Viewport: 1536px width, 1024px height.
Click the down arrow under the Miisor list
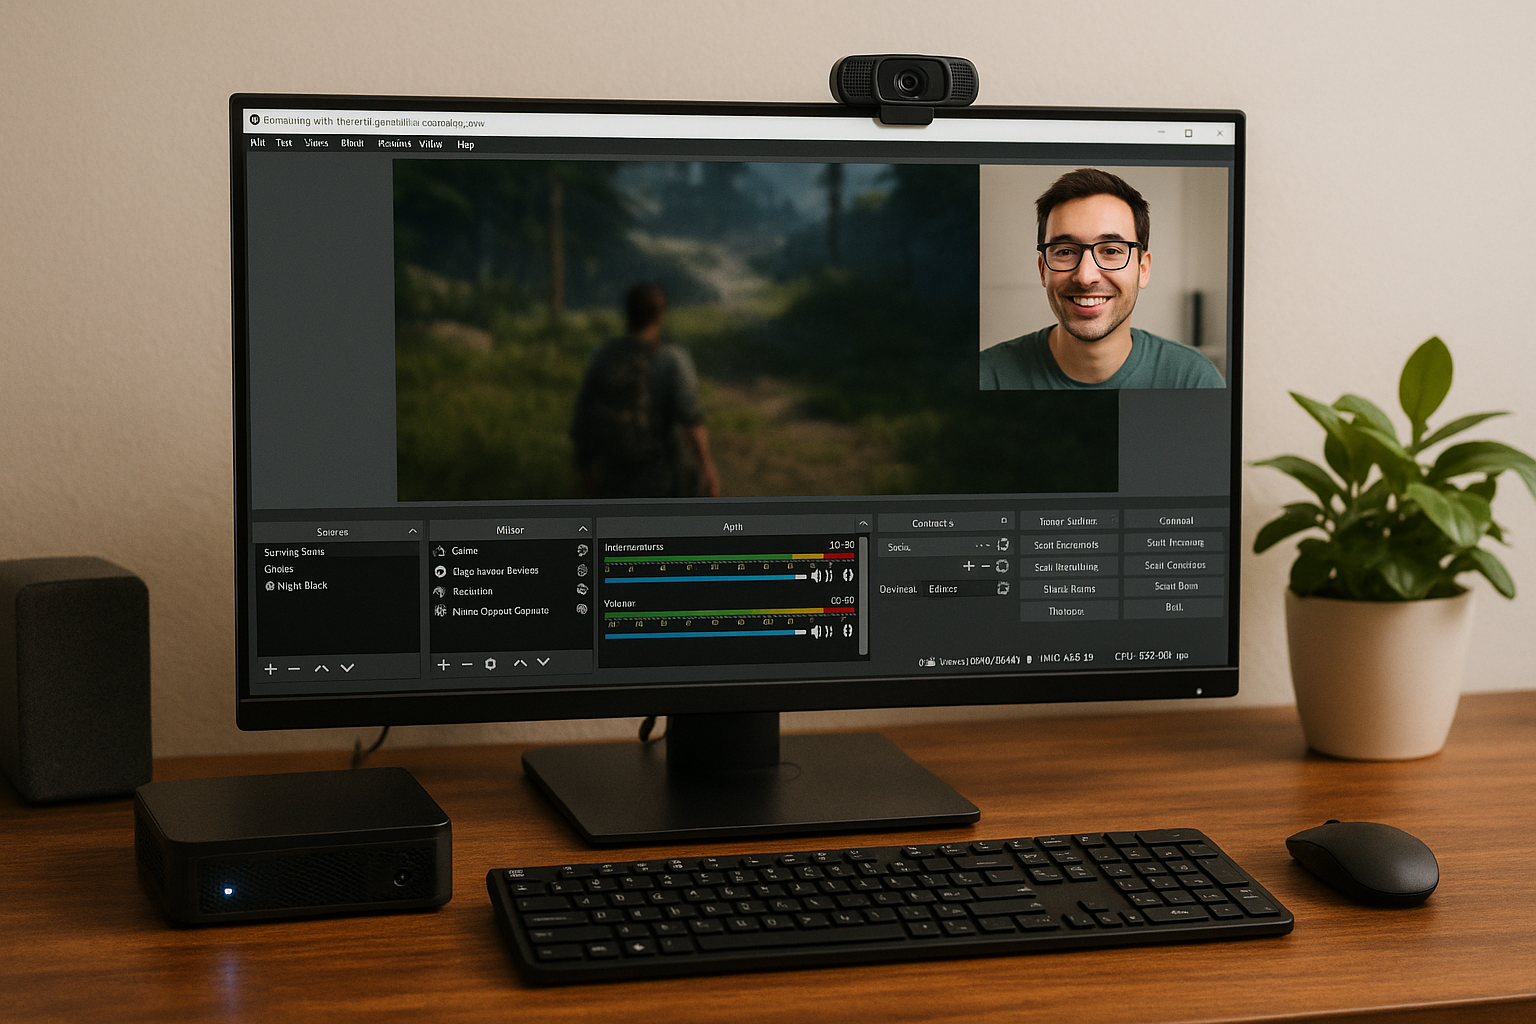point(543,662)
